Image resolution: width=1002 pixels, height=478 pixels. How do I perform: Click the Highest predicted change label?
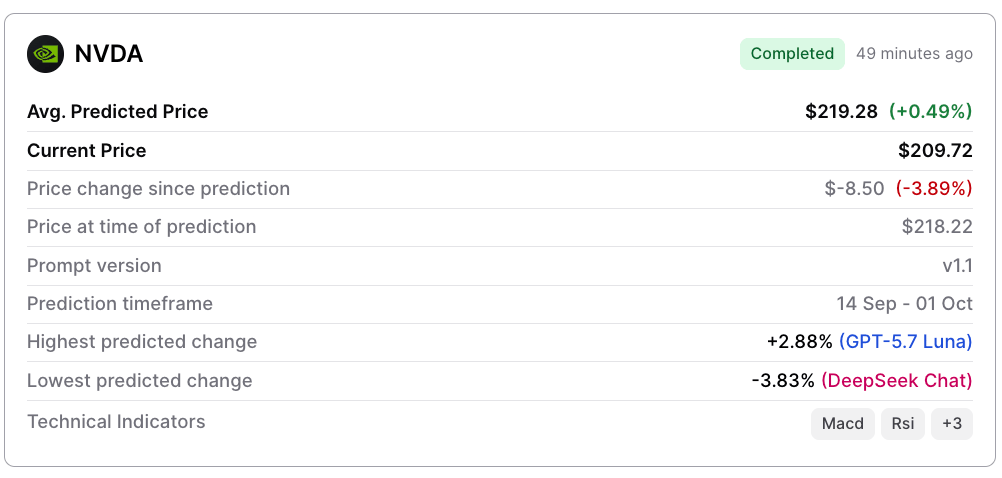pyautogui.click(x=142, y=342)
